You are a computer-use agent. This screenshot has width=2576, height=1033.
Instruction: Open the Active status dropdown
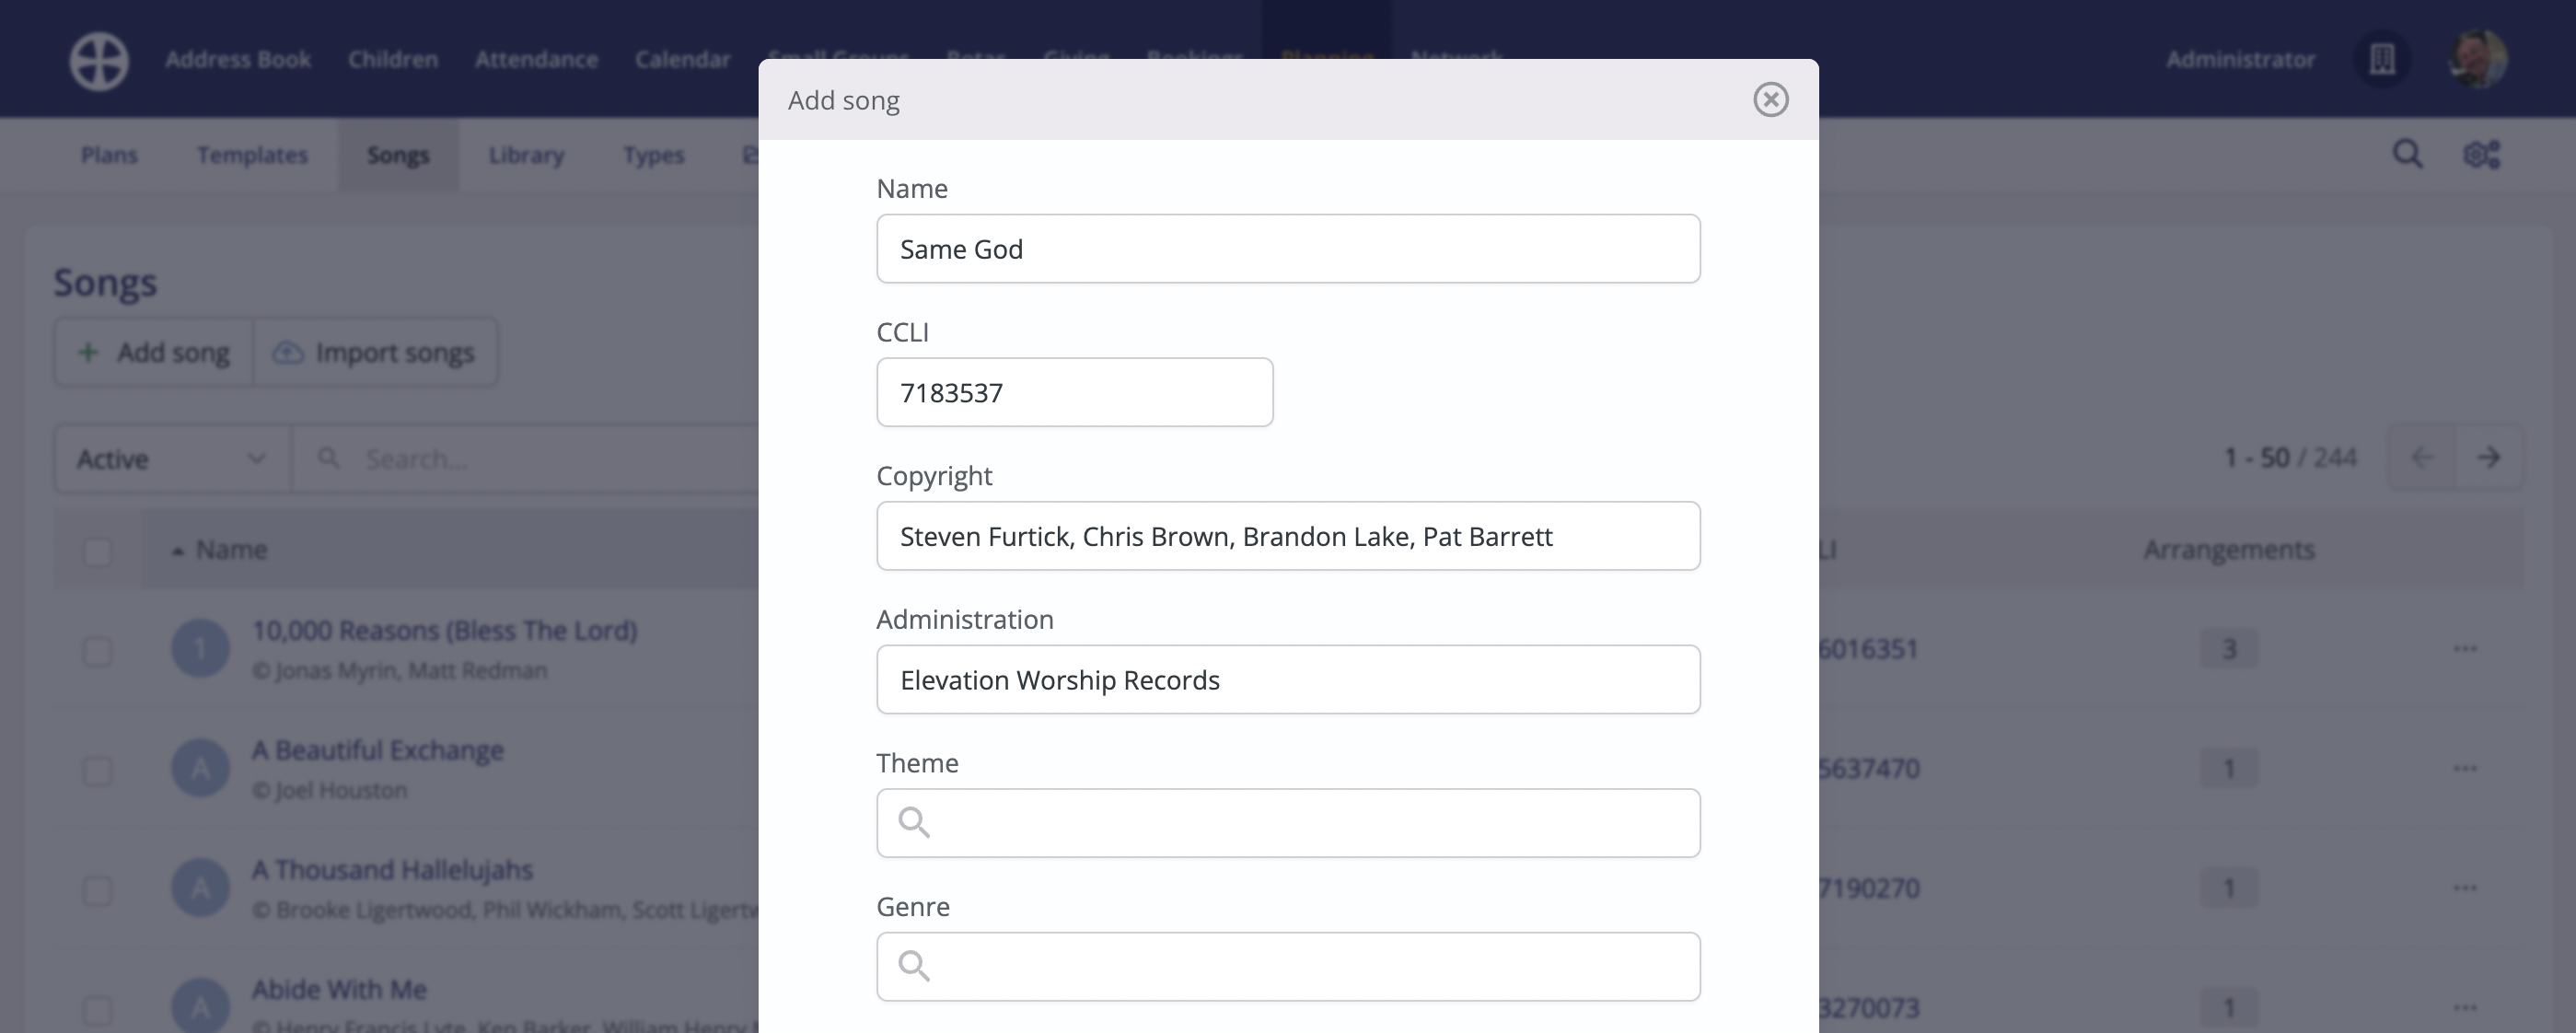(x=172, y=459)
